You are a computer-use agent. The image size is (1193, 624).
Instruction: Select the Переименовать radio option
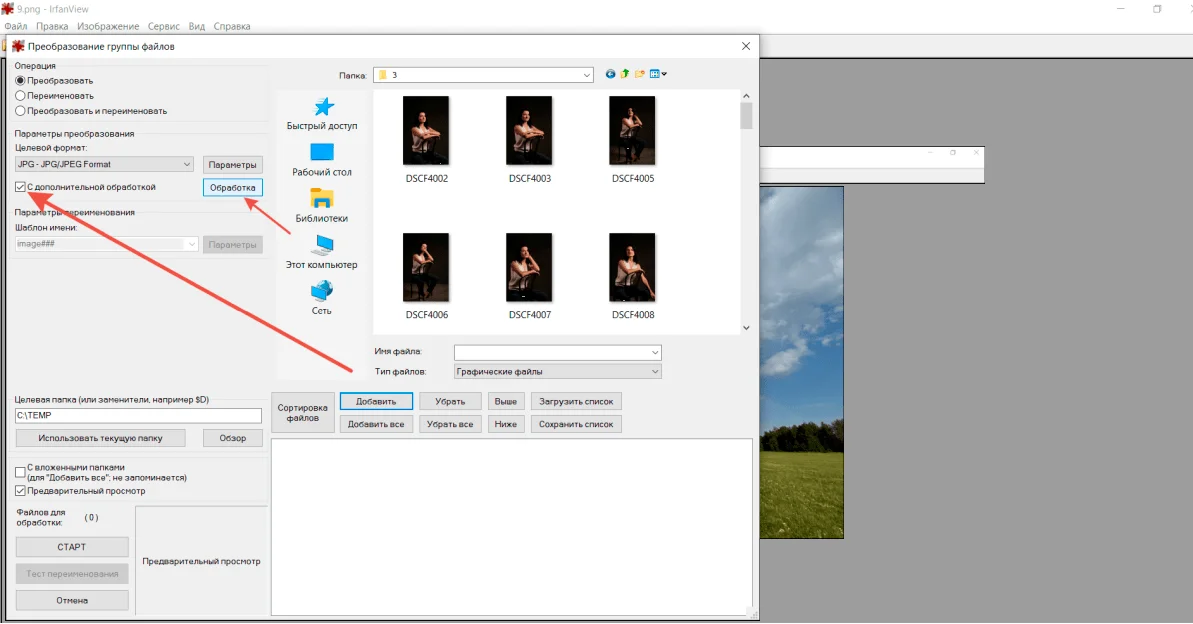(x=20, y=96)
